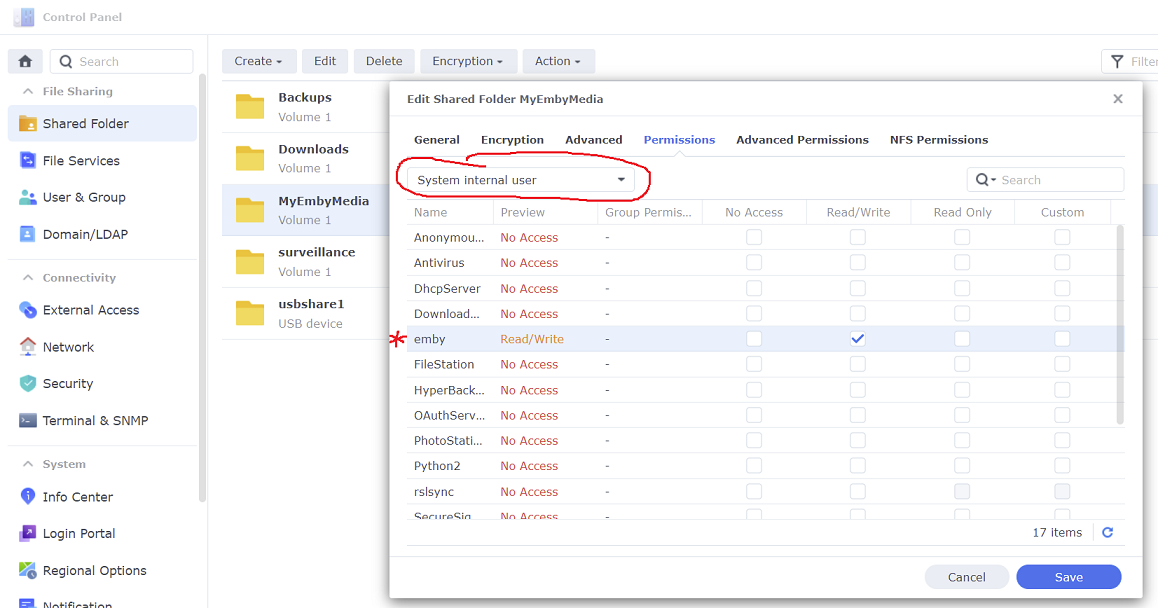Switch to Advanced Permissions tab
Screen dimensions: 1158x608
click(802, 140)
